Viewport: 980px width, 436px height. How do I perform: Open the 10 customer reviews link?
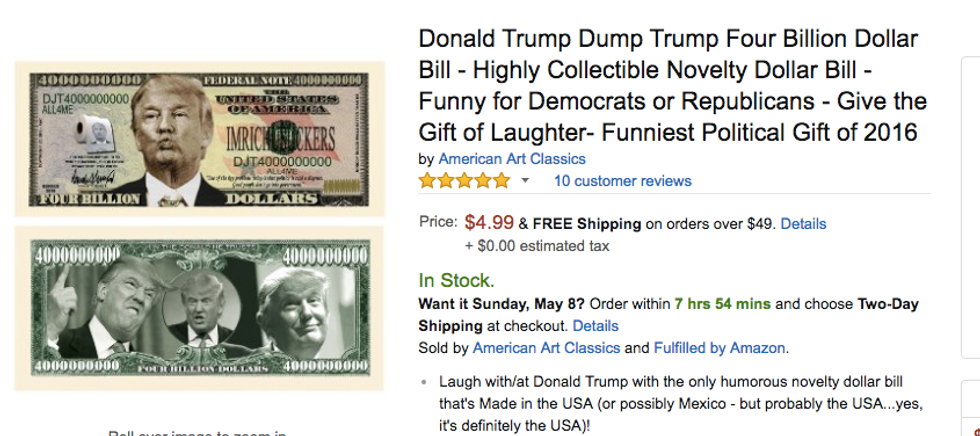622,181
